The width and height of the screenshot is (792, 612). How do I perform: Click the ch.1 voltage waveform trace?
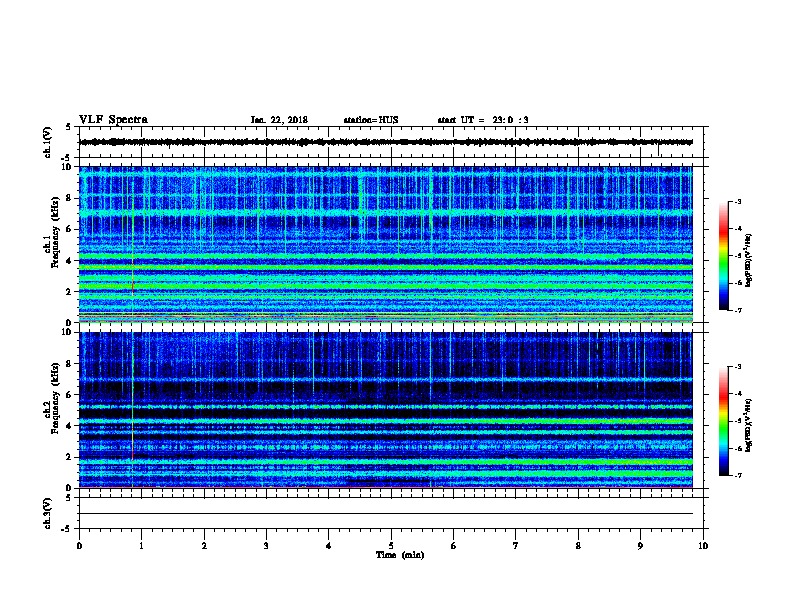point(386,142)
